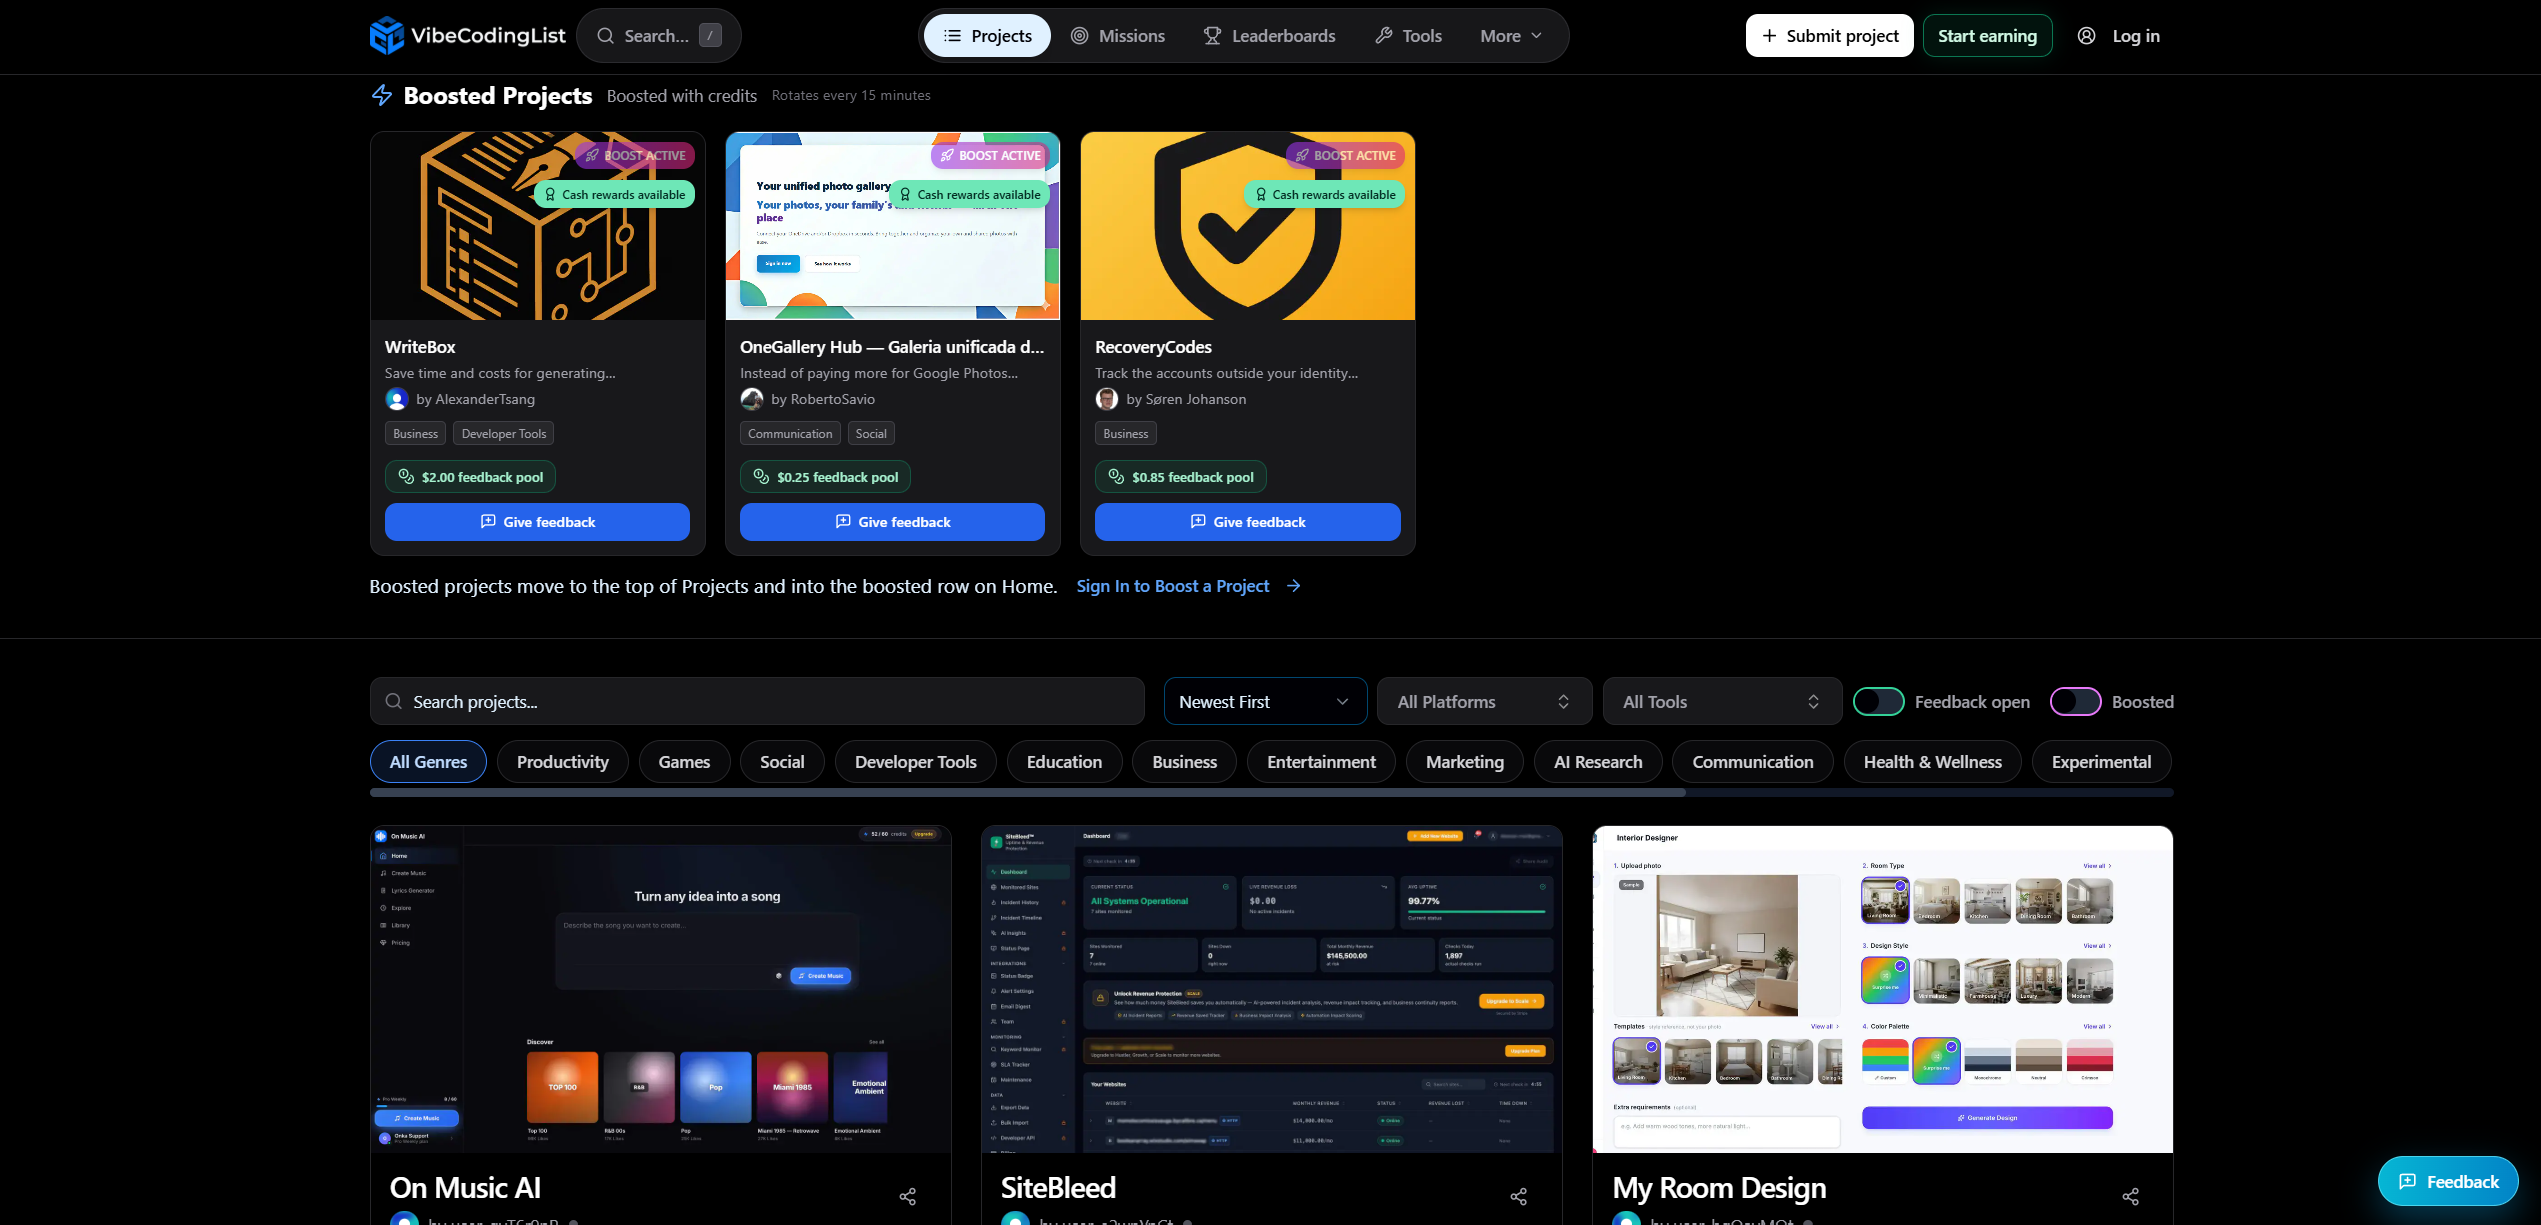Select the Games genre chip
Viewport: 2541px width, 1225px height.
coord(684,762)
